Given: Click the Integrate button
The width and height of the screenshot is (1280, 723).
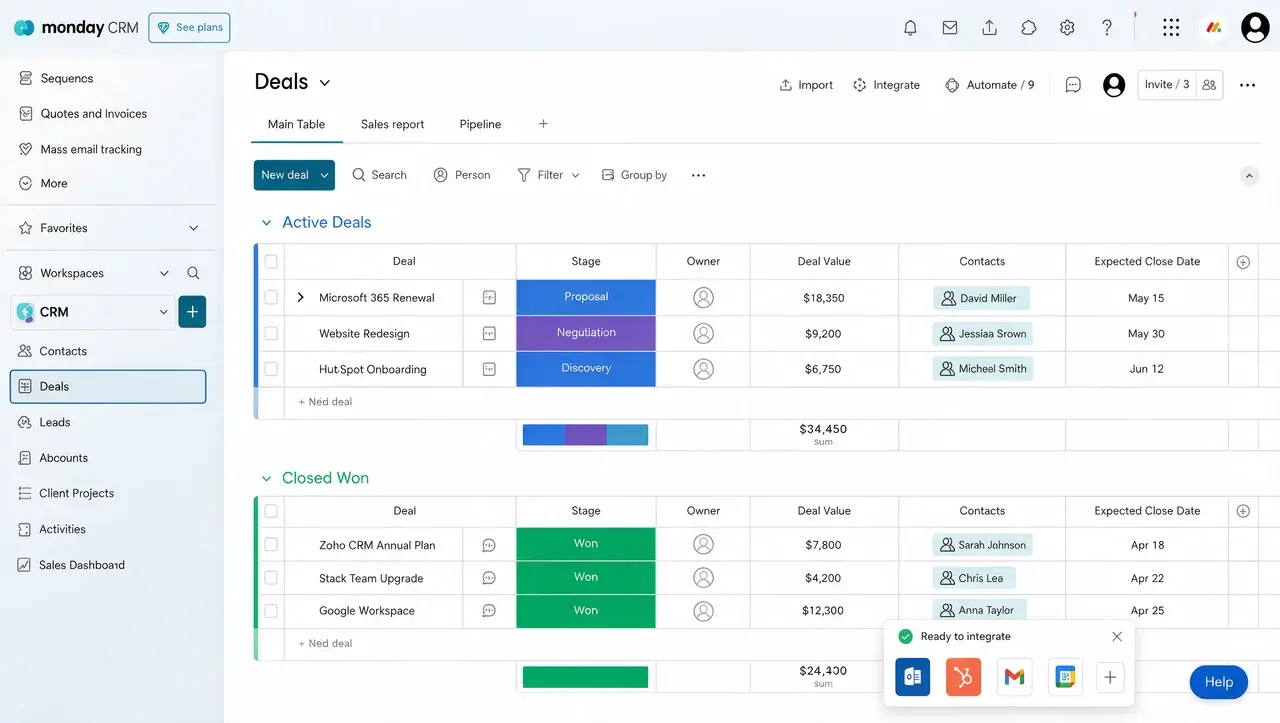Looking at the screenshot, I should pos(886,85).
